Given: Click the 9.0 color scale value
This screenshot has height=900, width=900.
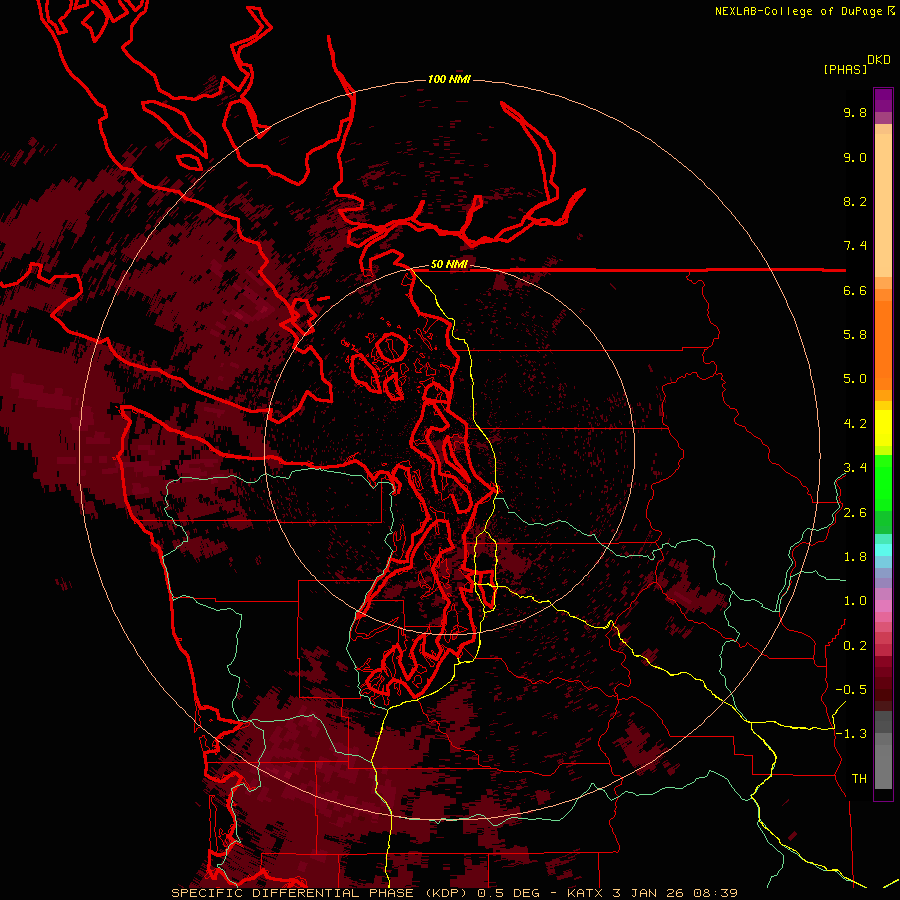Looking at the screenshot, I should [855, 157].
